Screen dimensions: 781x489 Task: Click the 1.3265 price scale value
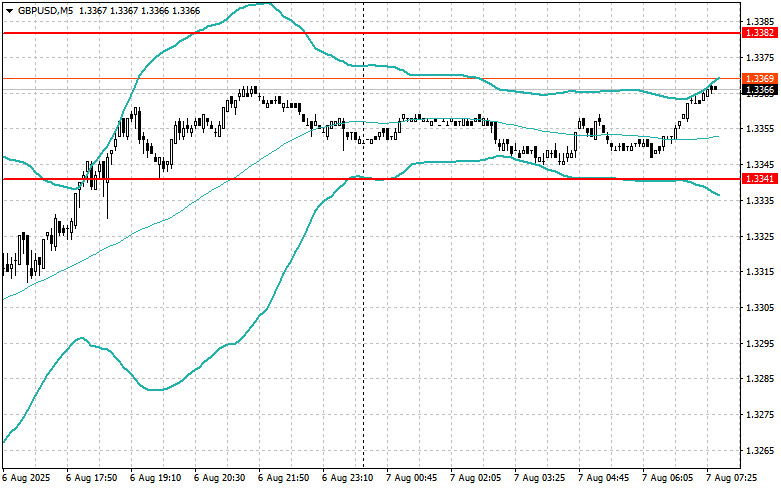point(760,451)
